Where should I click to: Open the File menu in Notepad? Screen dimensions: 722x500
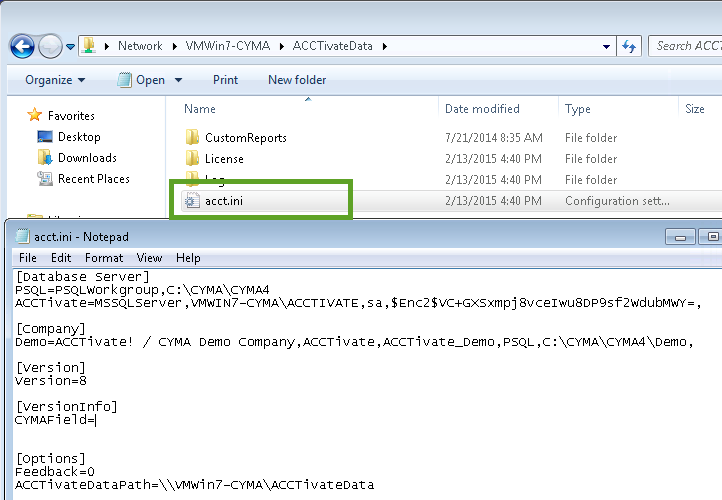tap(28, 258)
